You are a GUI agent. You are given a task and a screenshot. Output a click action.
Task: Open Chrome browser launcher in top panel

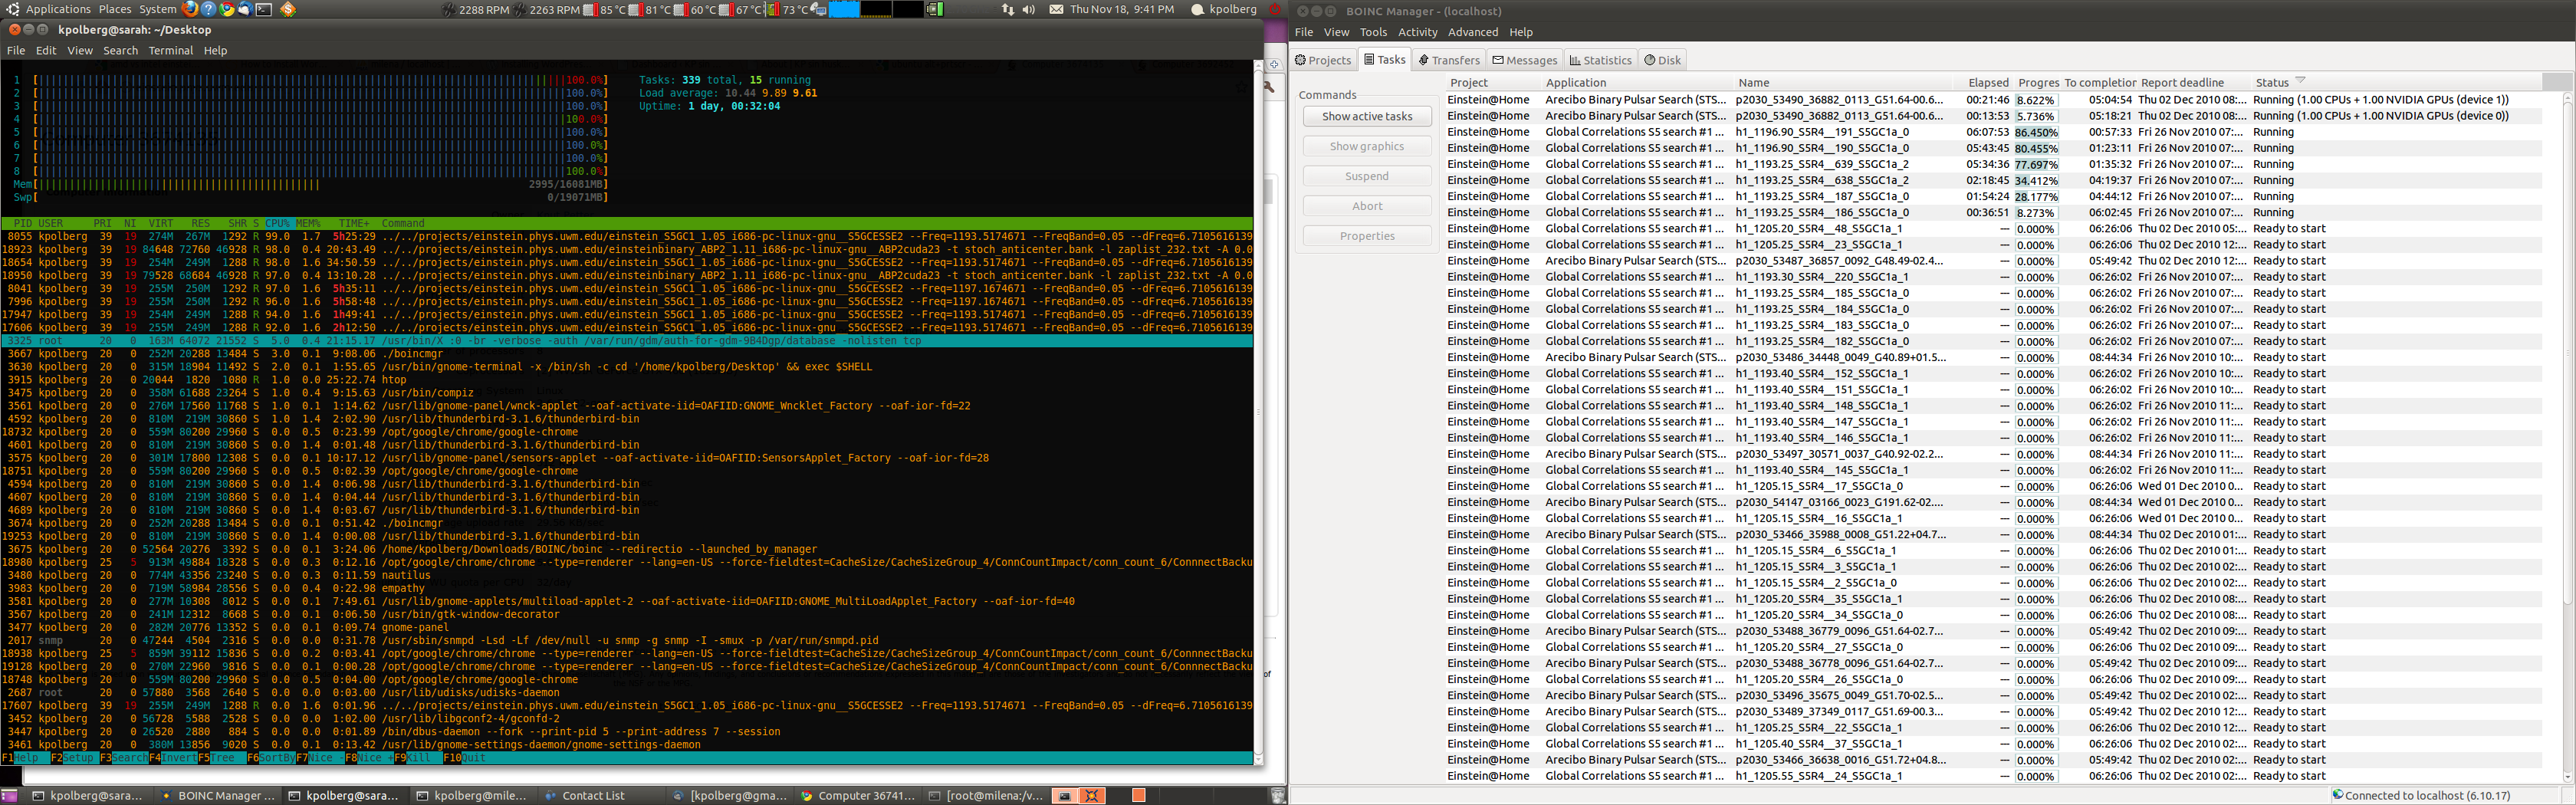(x=227, y=9)
